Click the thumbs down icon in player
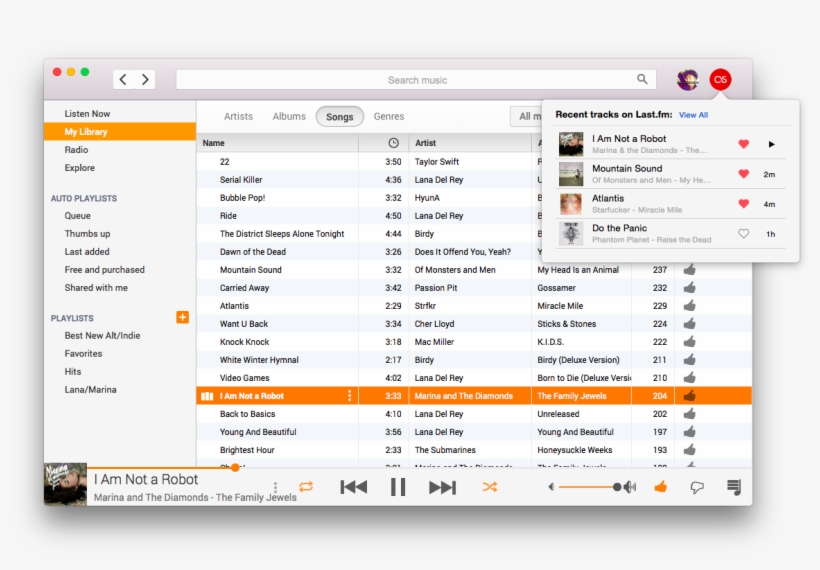 coord(697,487)
